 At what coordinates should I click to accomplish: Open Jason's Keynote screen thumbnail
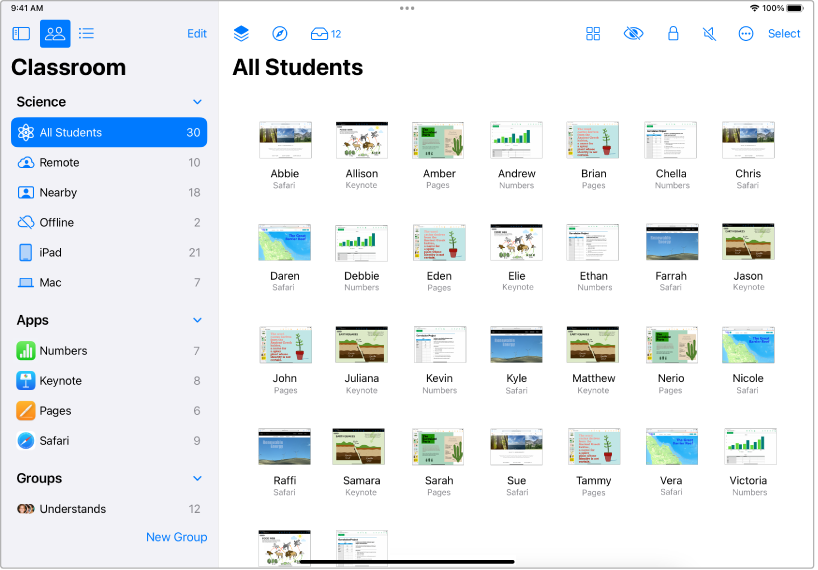click(748, 241)
